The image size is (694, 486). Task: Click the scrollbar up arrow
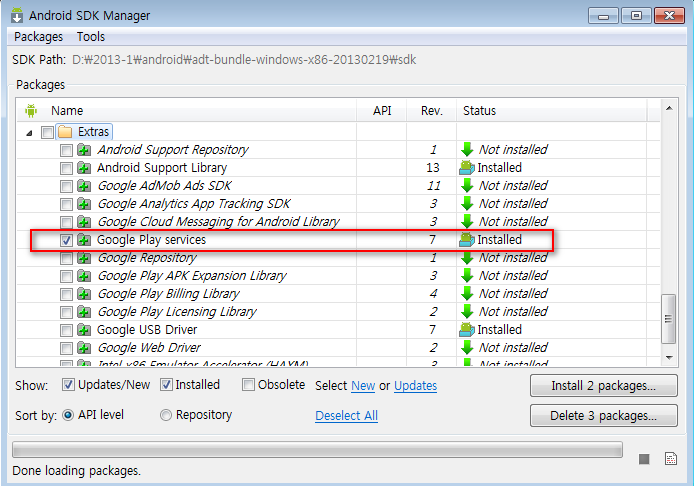tap(669, 108)
